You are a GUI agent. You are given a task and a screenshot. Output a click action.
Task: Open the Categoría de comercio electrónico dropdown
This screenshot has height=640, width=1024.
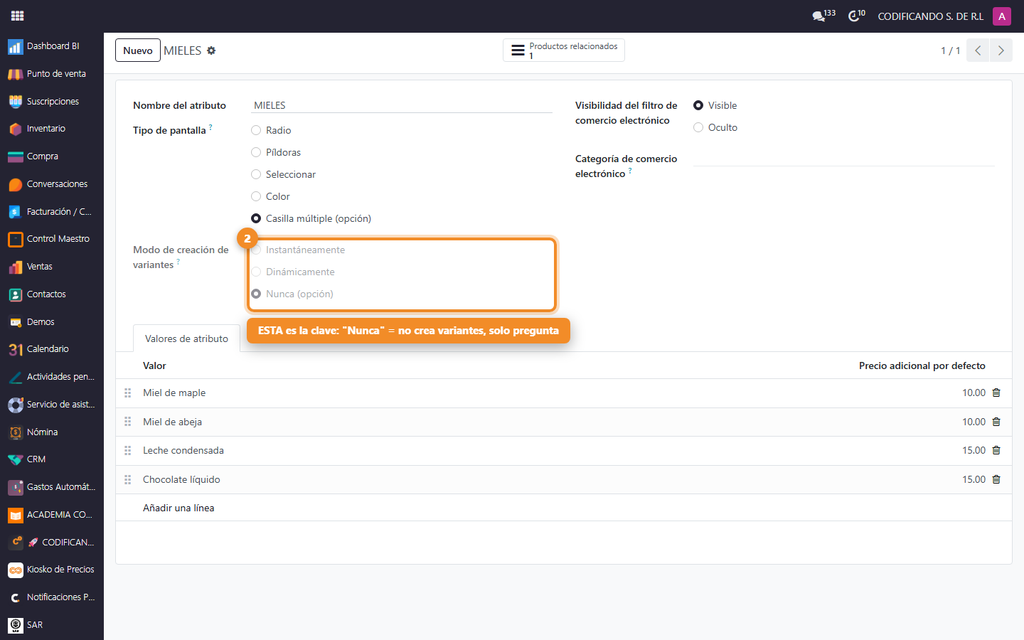point(843,159)
